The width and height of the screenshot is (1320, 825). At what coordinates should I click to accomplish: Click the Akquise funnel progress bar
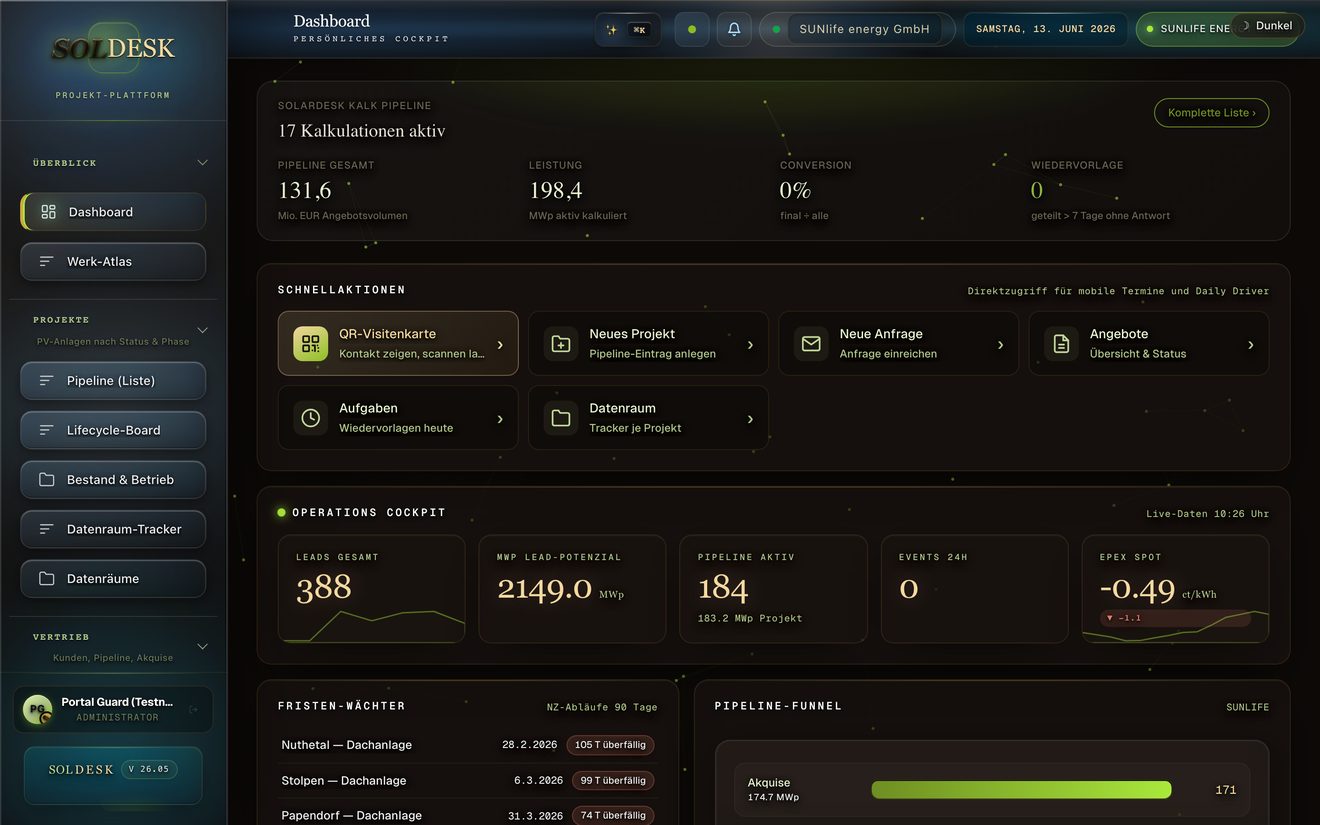click(x=1021, y=790)
